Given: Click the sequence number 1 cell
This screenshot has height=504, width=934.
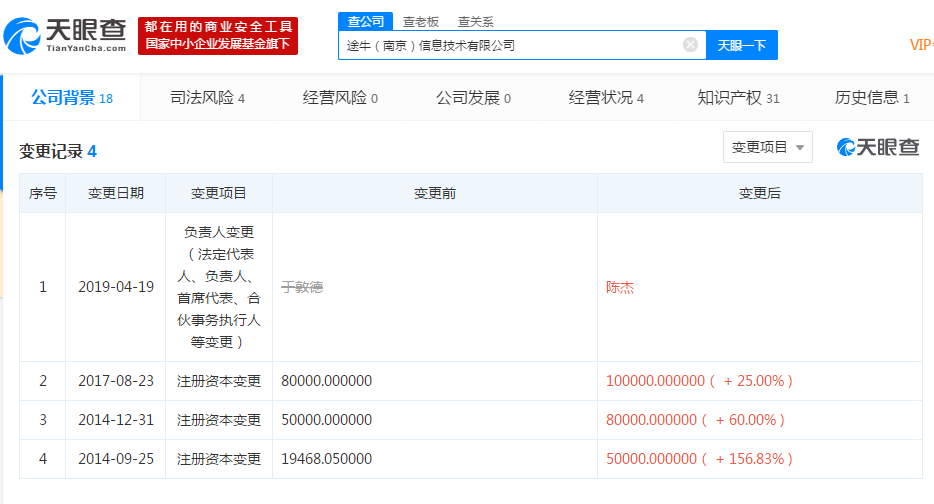Looking at the screenshot, I should [x=42, y=287].
